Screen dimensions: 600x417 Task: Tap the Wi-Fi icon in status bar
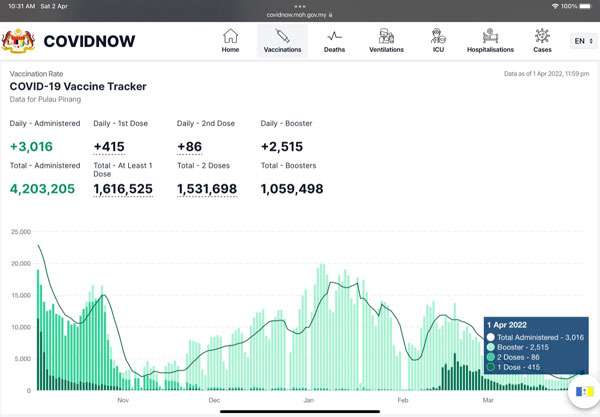point(555,6)
